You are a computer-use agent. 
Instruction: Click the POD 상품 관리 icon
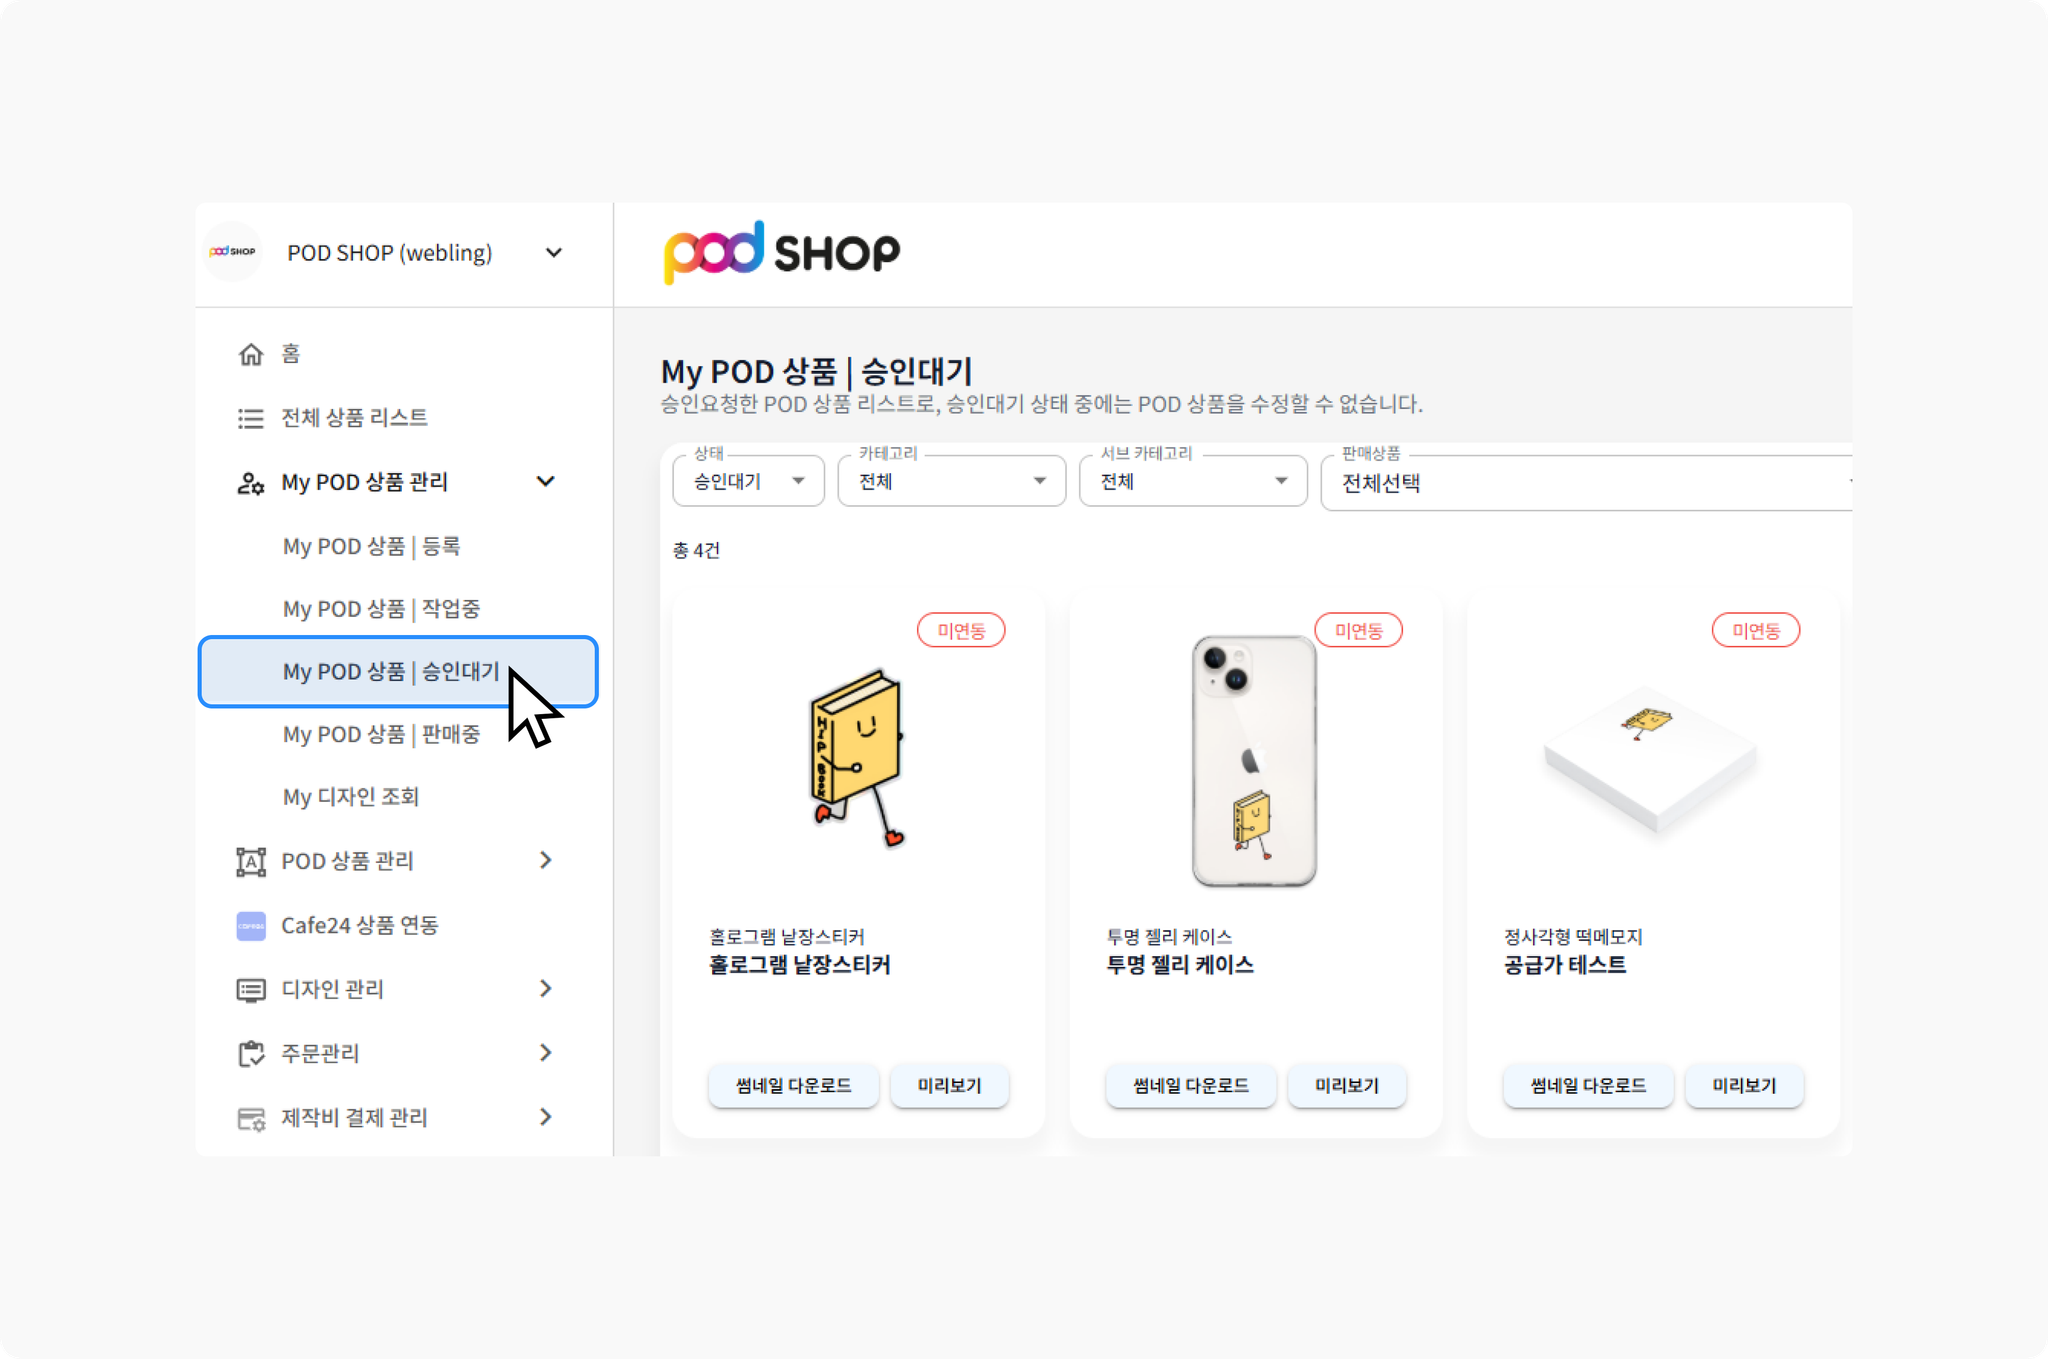[x=251, y=861]
